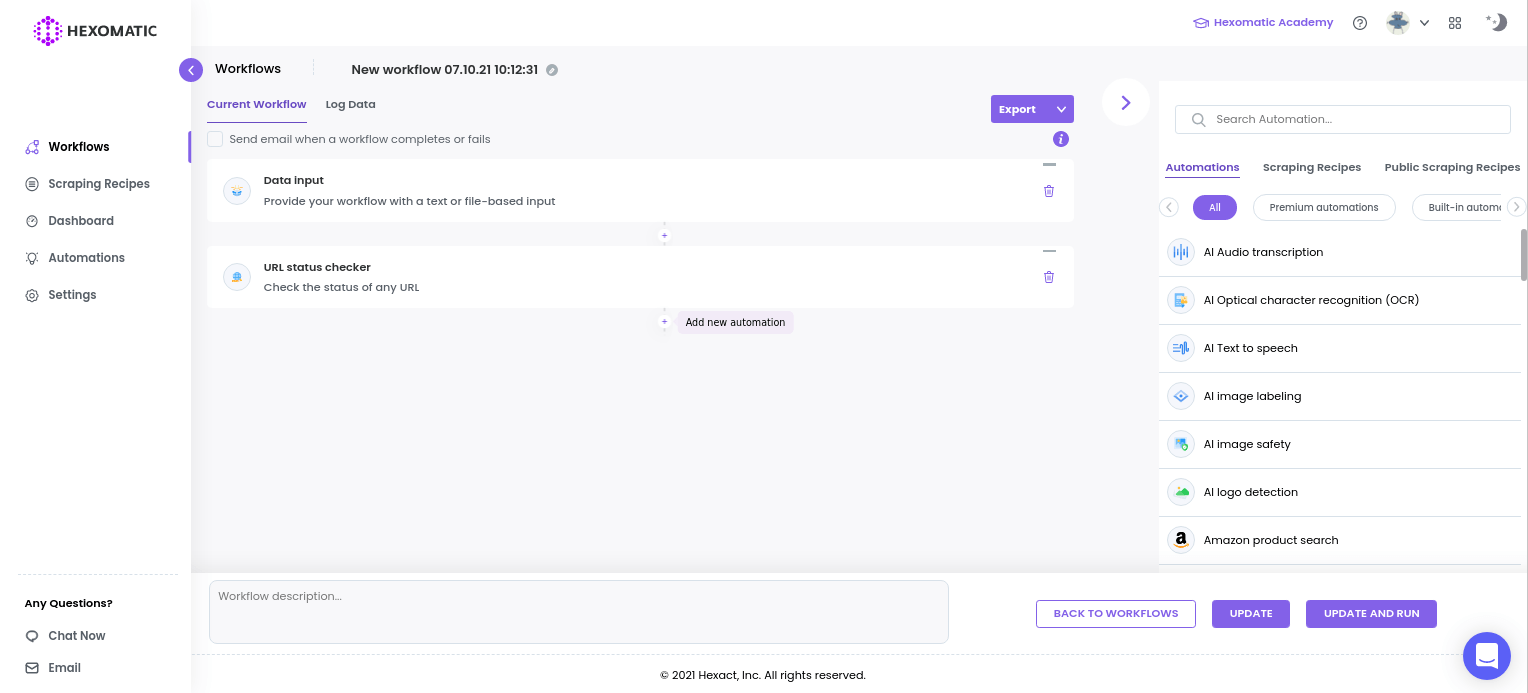Viewport: 1528px width, 693px height.
Task: Click the automations list scrollbar
Action: coord(1523,255)
